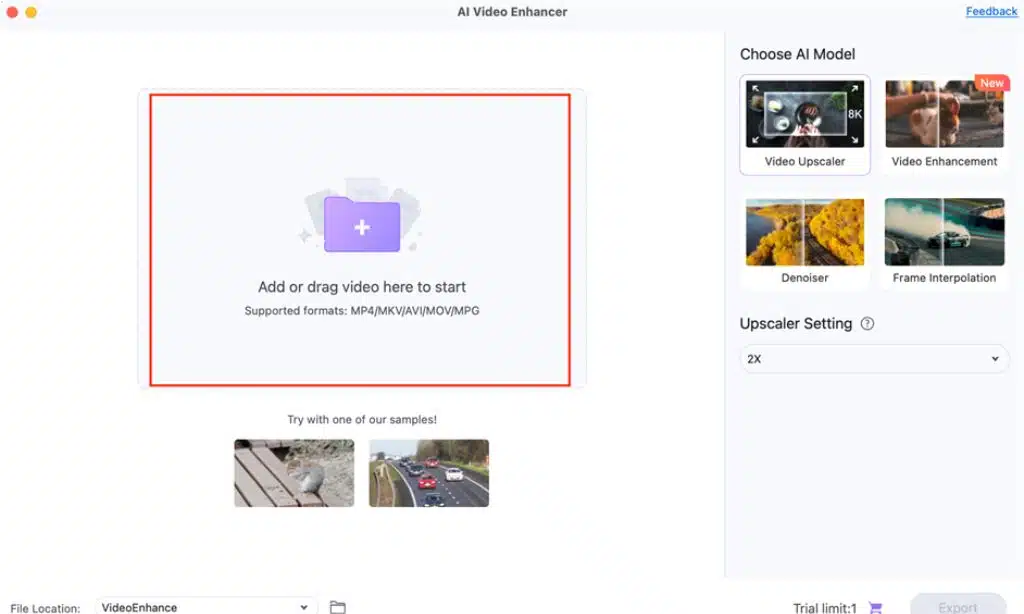1024x614 pixels.
Task: Select the Video Upscaler AI model
Action: coord(804,123)
